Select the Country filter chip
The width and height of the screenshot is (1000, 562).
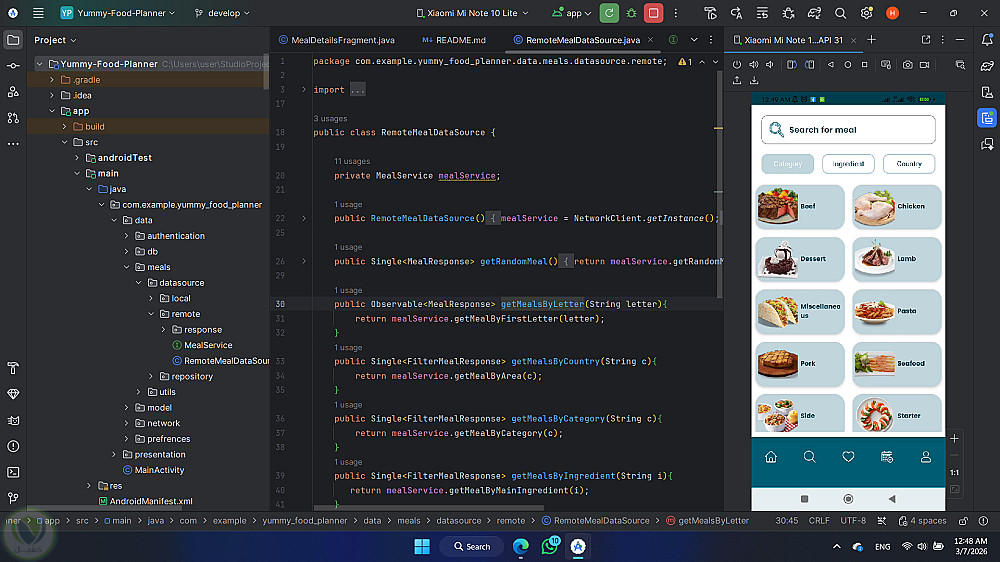pos(909,164)
